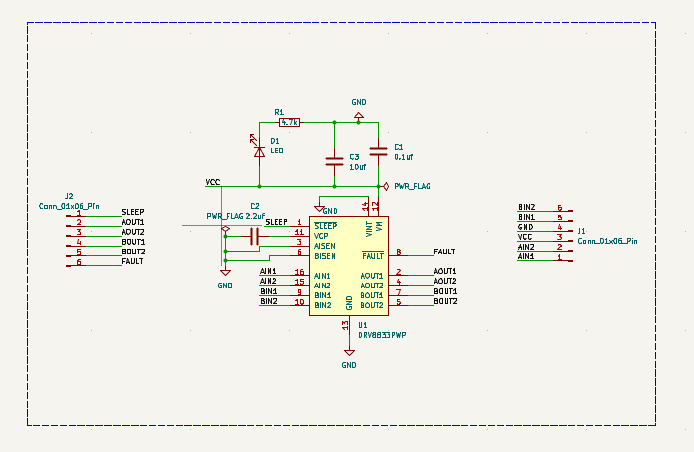Select the D1 reference label
Screen dimensions: 694x452
(275, 141)
